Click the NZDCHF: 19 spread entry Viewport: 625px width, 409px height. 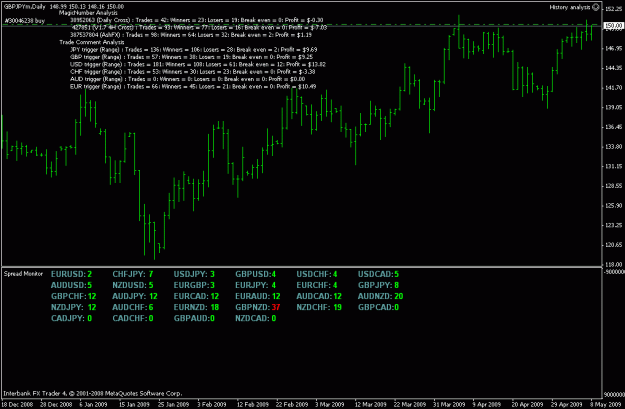click(x=319, y=307)
